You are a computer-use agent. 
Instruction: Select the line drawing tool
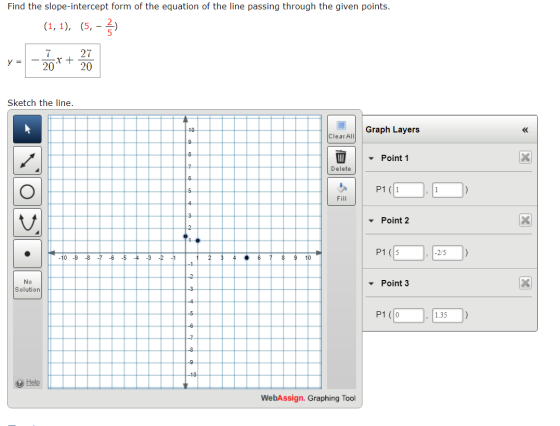[x=28, y=160]
